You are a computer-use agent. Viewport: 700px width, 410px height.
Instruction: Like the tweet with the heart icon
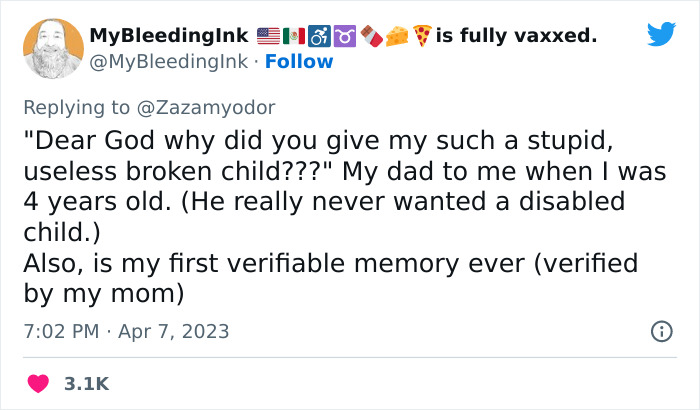point(38,383)
